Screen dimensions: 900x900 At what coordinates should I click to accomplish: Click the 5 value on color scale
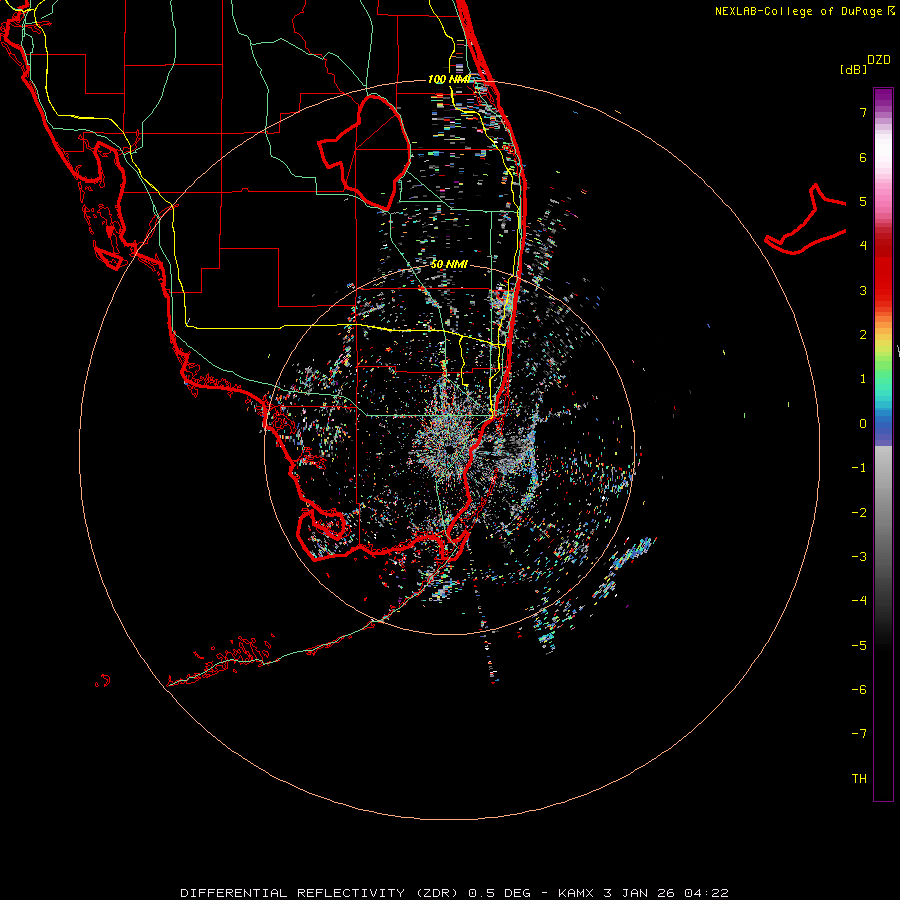pyautogui.click(x=863, y=201)
